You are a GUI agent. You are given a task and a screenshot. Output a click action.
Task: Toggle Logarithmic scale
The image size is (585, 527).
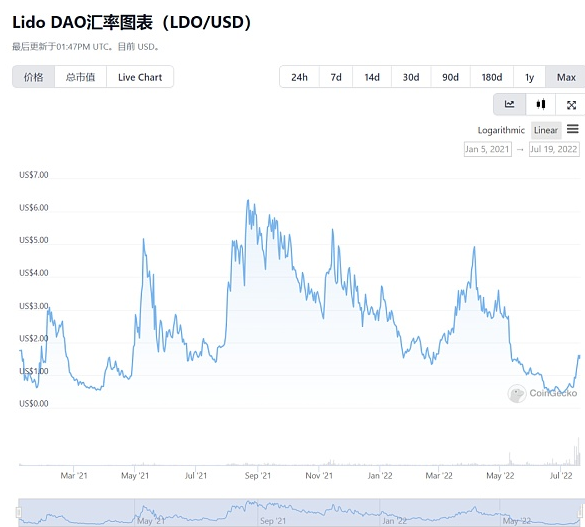point(501,130)
